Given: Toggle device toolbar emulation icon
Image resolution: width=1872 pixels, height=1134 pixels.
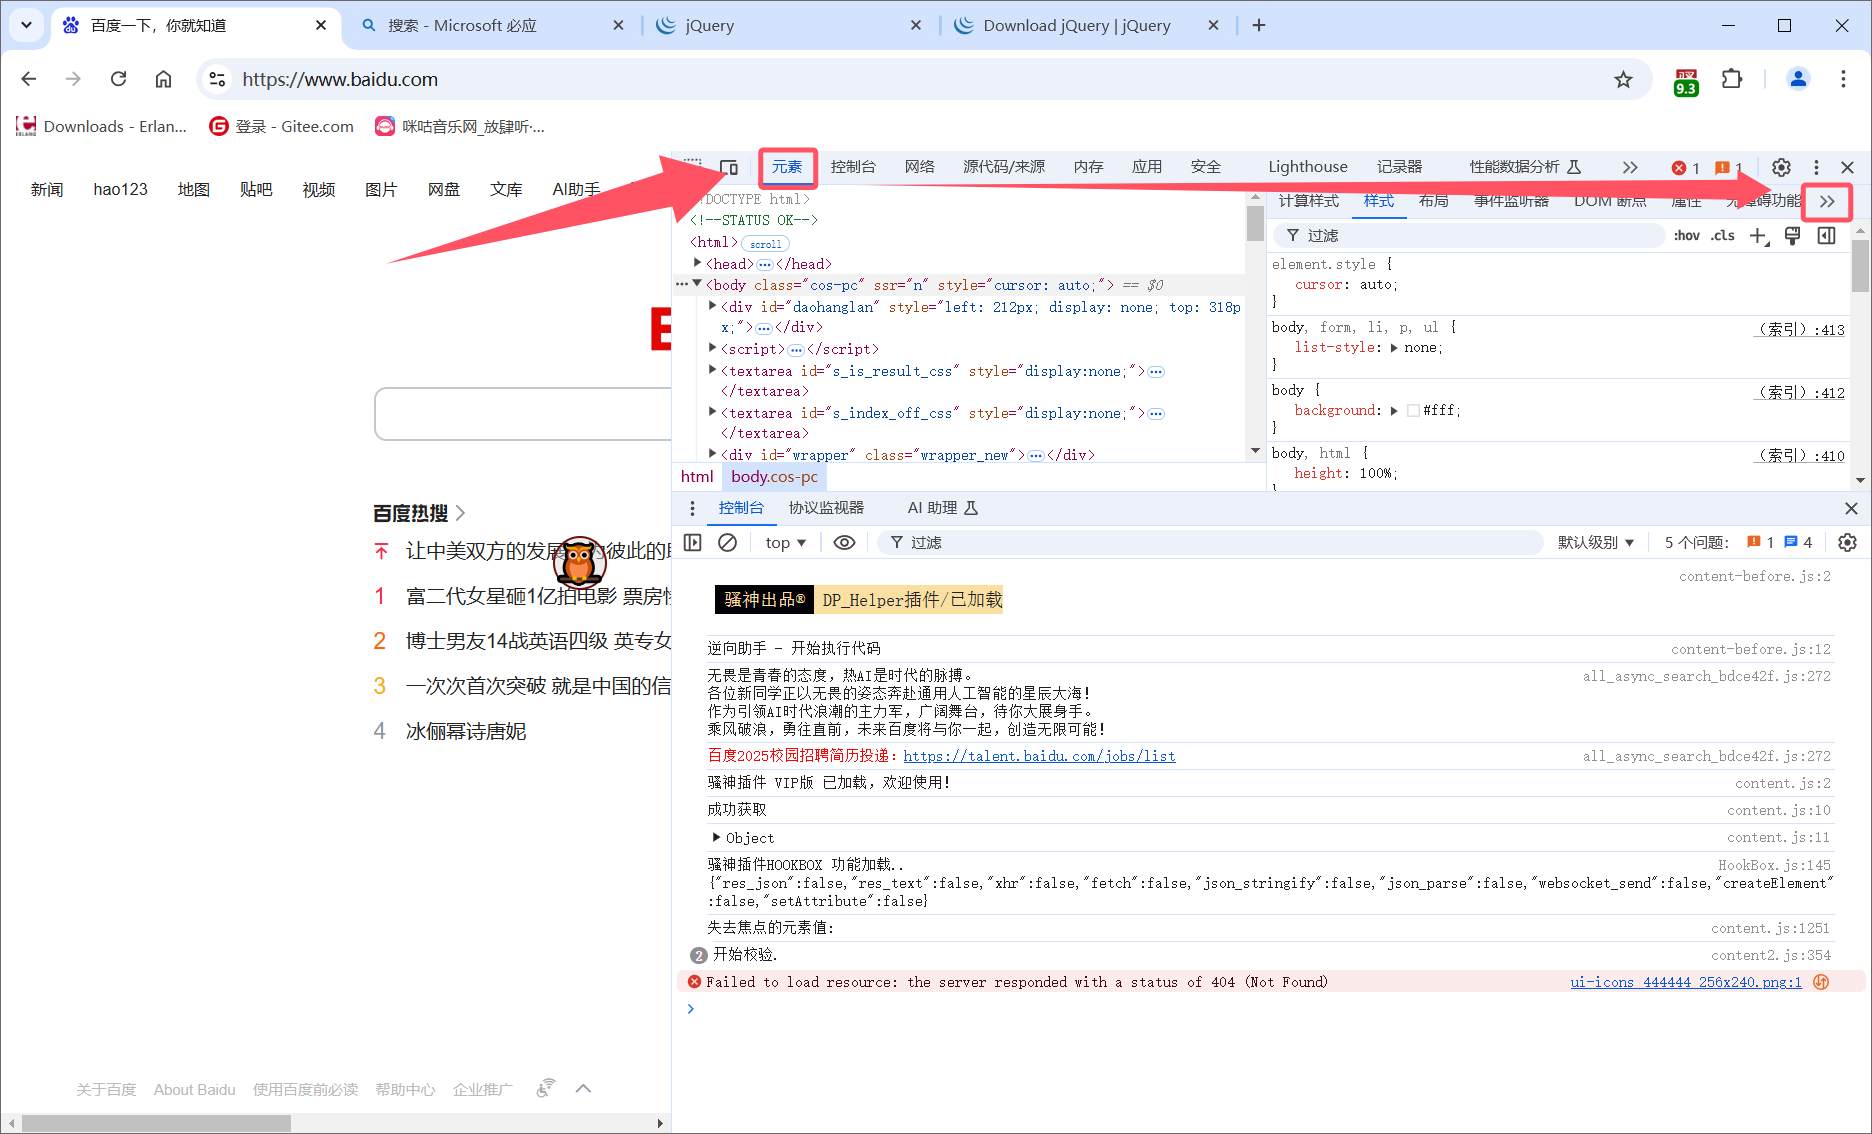Looking at the screenshot, I should pyautogui.click(x=729, y=167).
